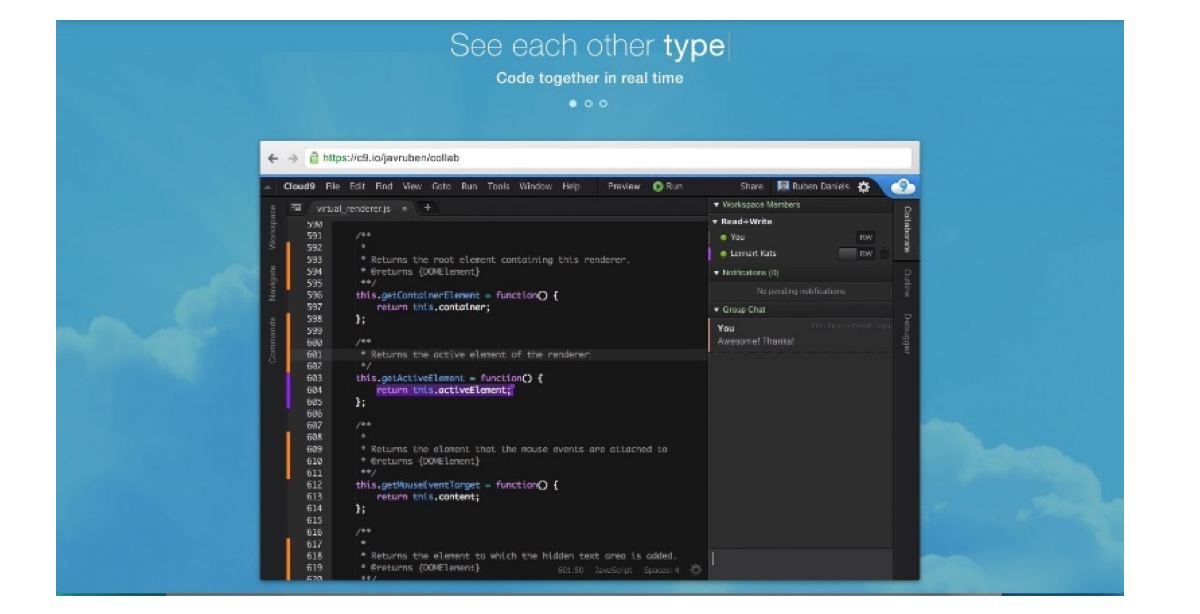This screenshot has height=614, width=1200.
Task: Open the Run menu in the menu bar
Action: coord(469,186)
